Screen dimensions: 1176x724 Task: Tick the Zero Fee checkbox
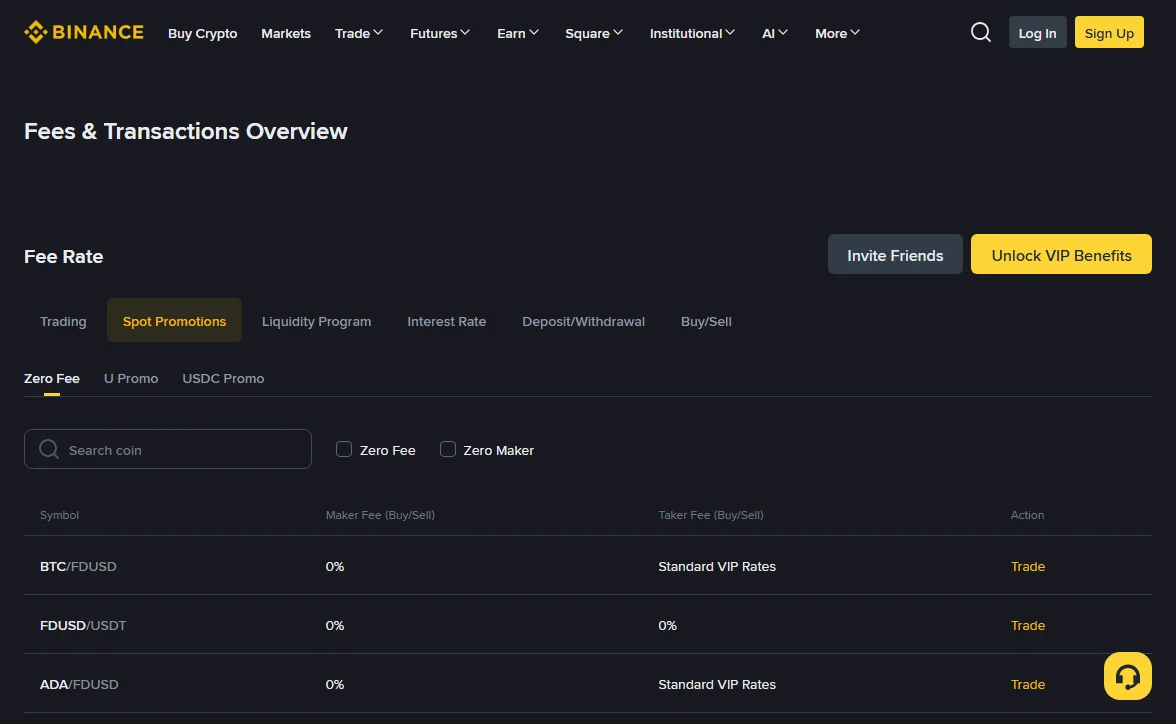[344, 449]
